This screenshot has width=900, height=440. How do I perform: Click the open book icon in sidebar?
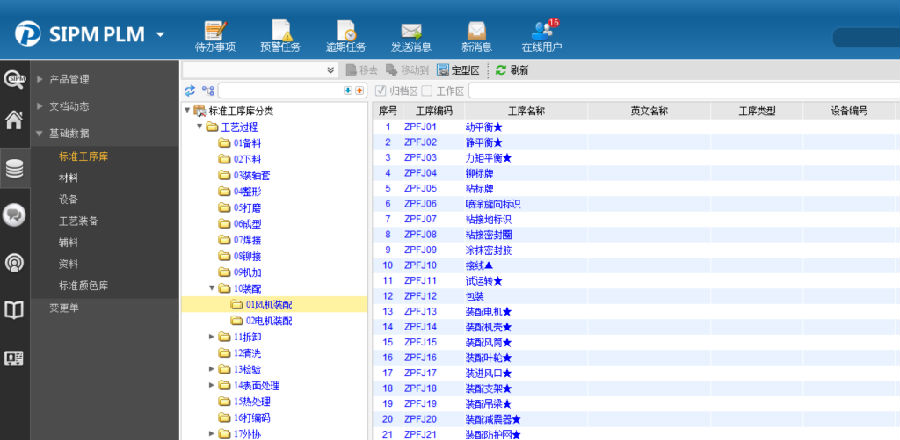(14, 311)
